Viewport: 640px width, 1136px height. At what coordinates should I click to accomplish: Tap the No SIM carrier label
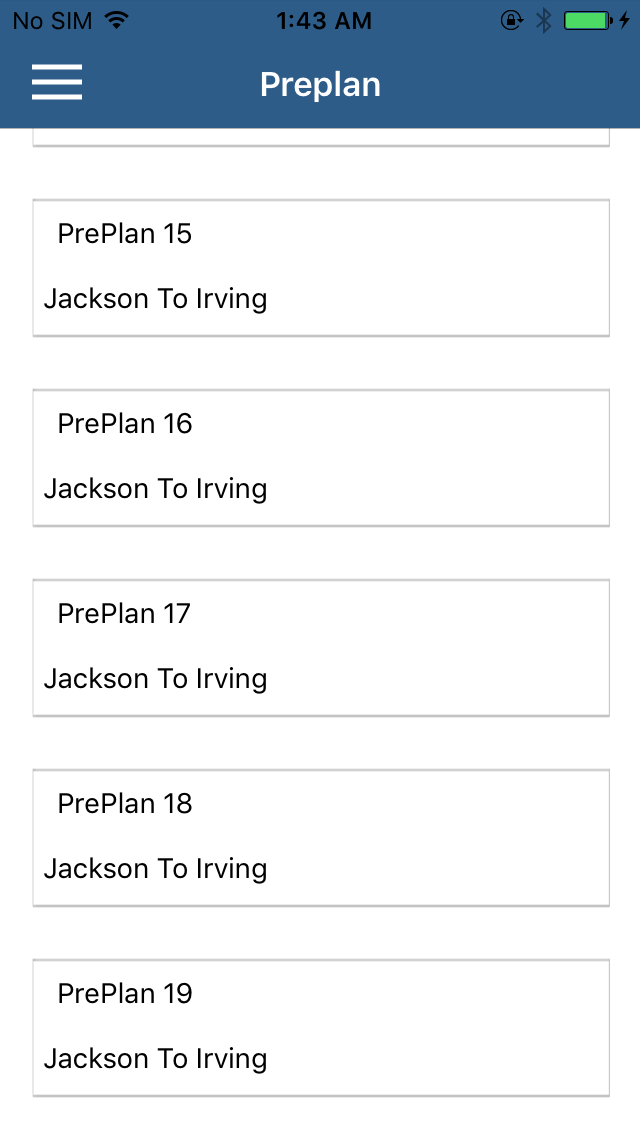click(x=50, y=20)
